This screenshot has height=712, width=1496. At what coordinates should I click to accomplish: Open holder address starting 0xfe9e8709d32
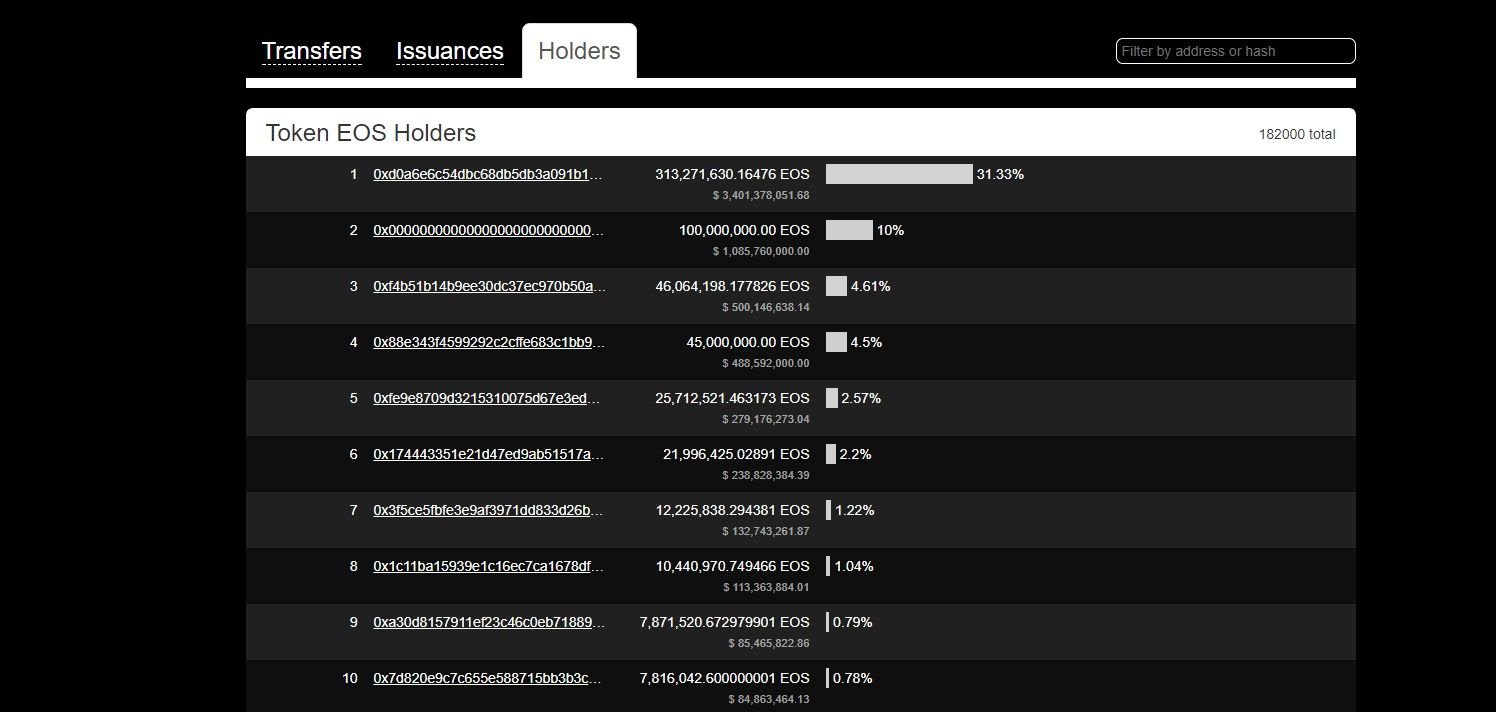click(488, 398)
